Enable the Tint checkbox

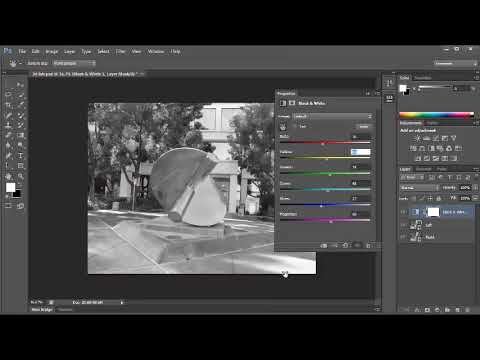(x=295, y=126)
